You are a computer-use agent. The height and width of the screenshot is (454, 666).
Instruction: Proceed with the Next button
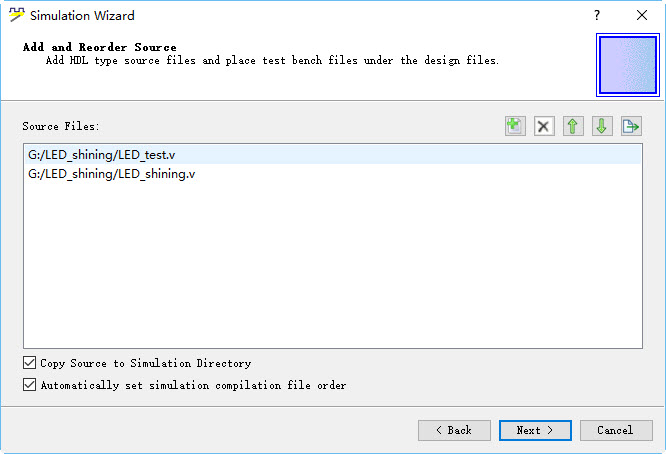535,430
